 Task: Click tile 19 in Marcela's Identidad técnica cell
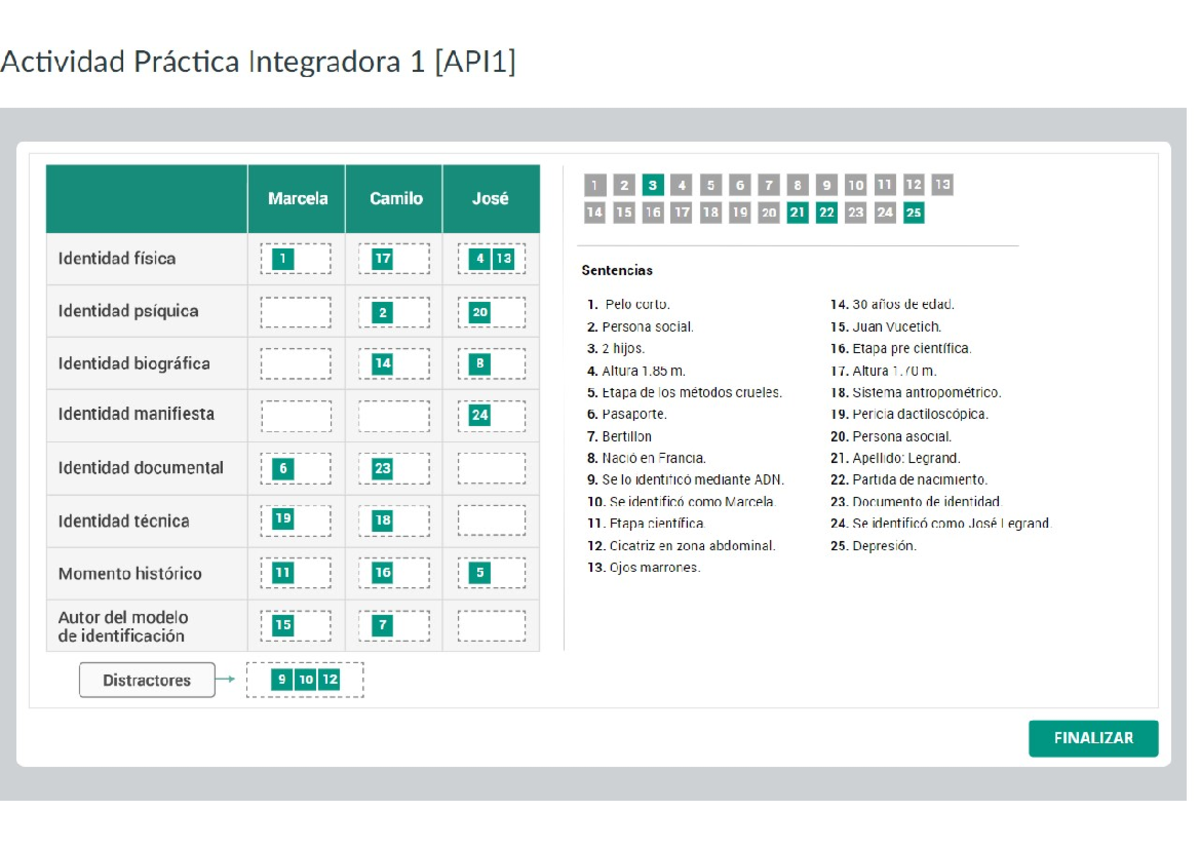283,519
